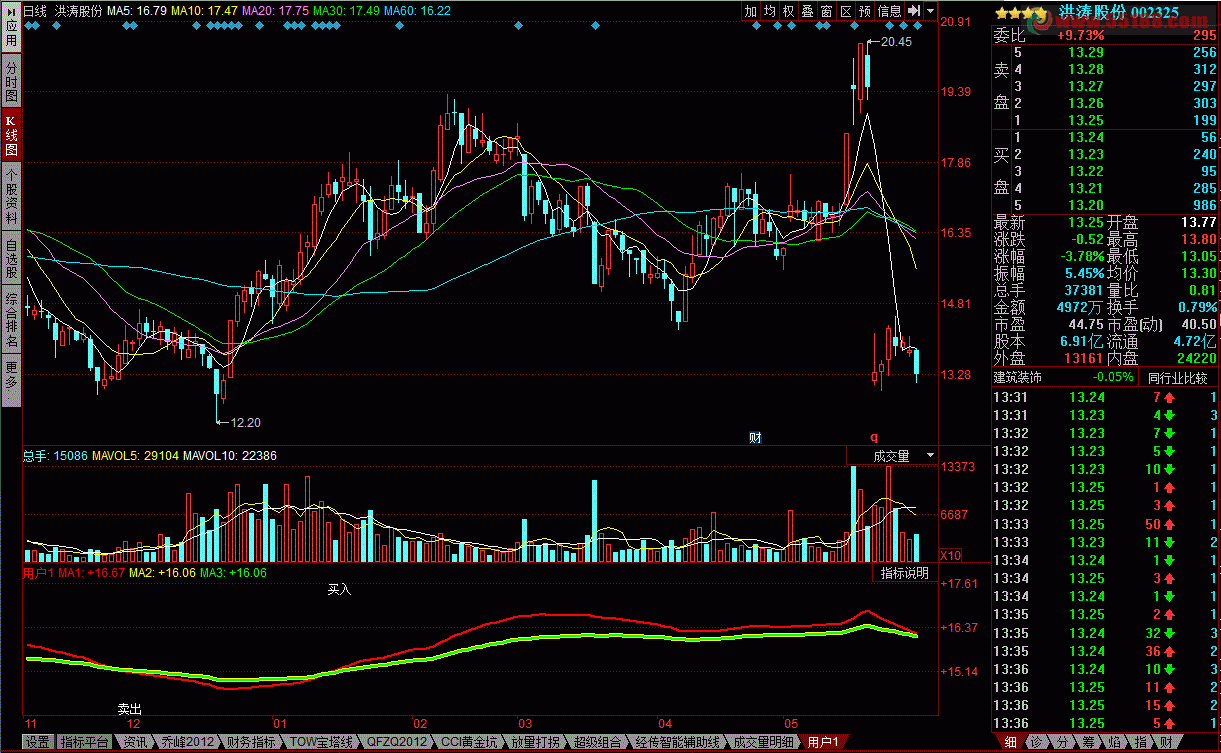Click the 区 range toolbar button

point(846,11)
